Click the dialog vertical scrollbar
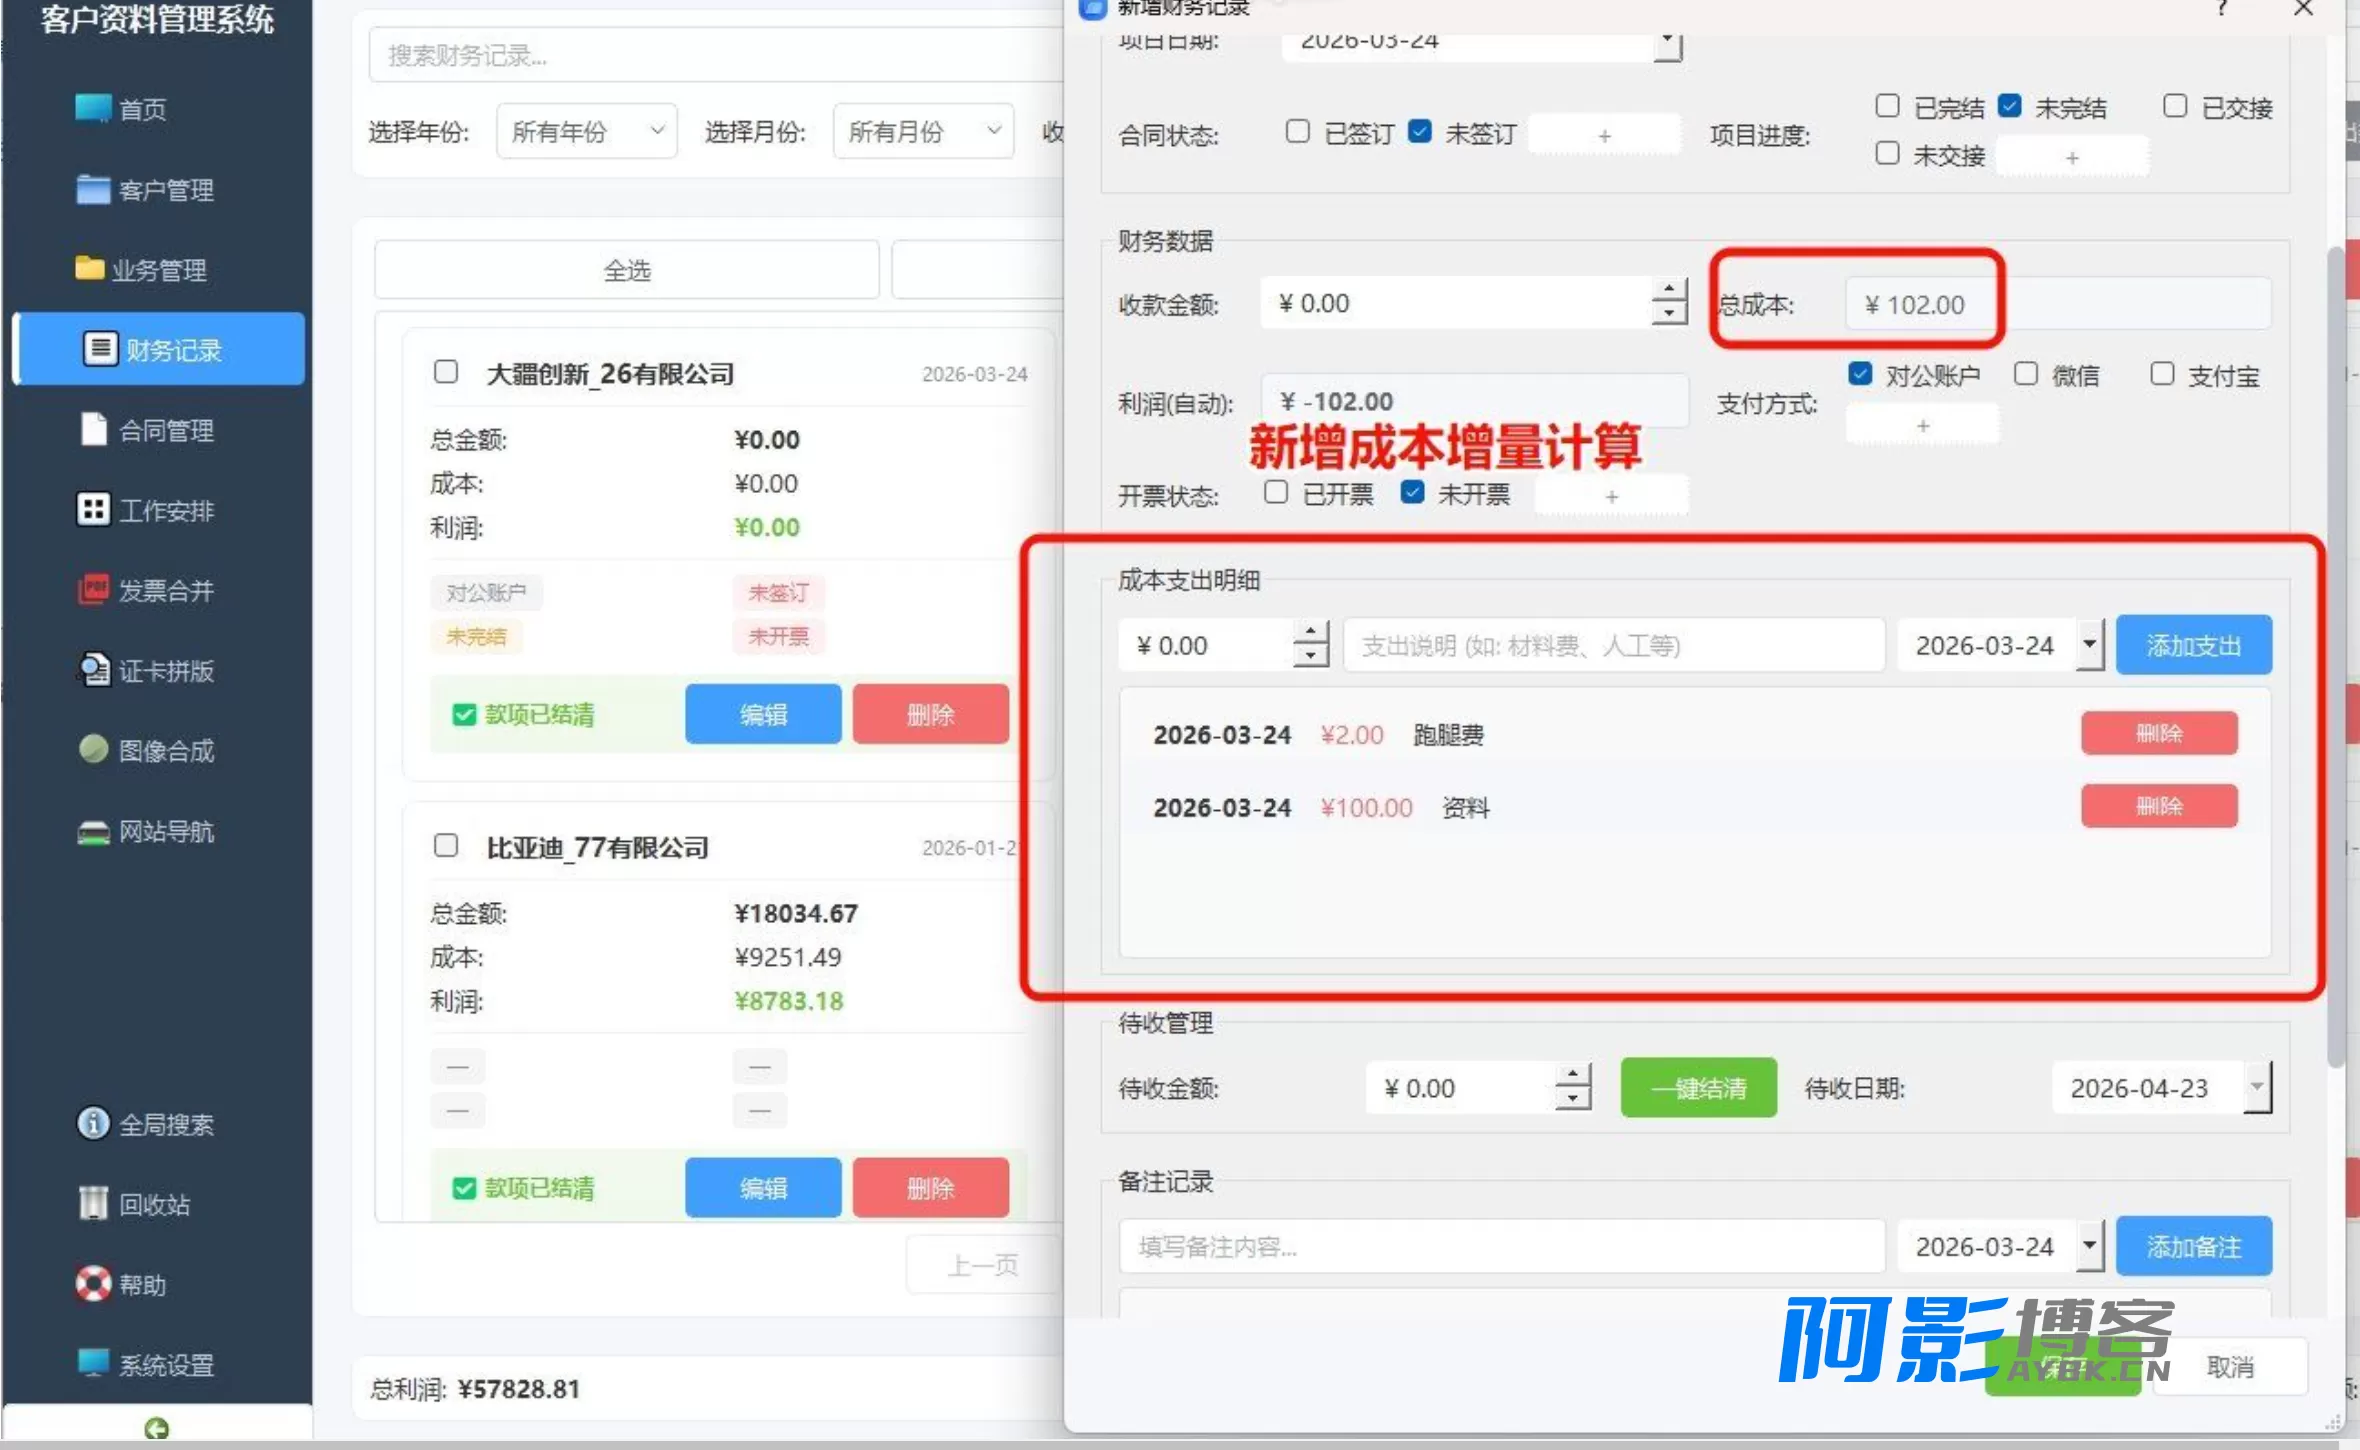 (x=2334, y=655)
